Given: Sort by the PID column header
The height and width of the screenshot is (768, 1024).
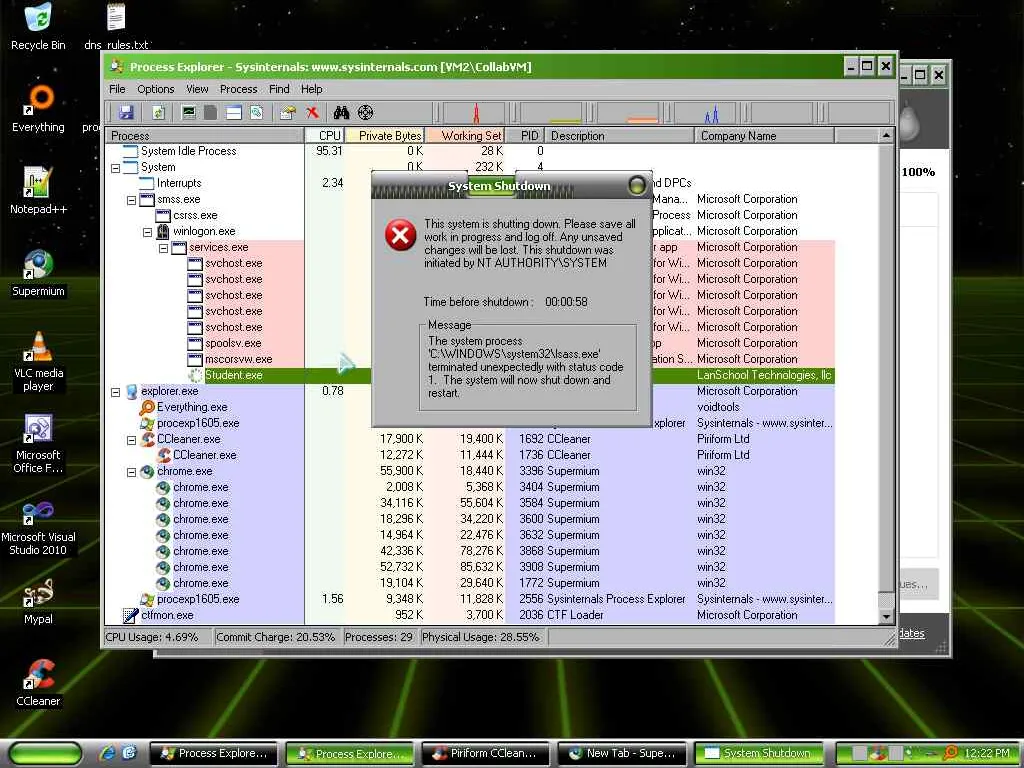Looking at the screenshot, I should [x=525, y=136].
